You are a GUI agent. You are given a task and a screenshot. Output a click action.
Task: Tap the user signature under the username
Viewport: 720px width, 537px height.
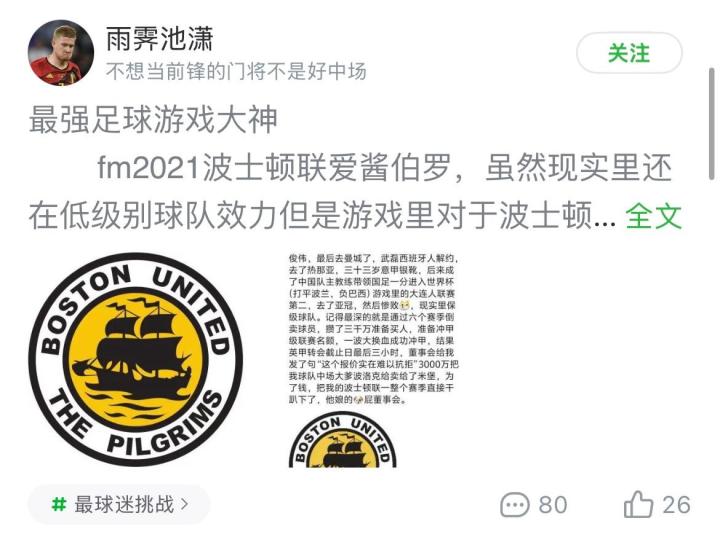[x=236, y=71]
